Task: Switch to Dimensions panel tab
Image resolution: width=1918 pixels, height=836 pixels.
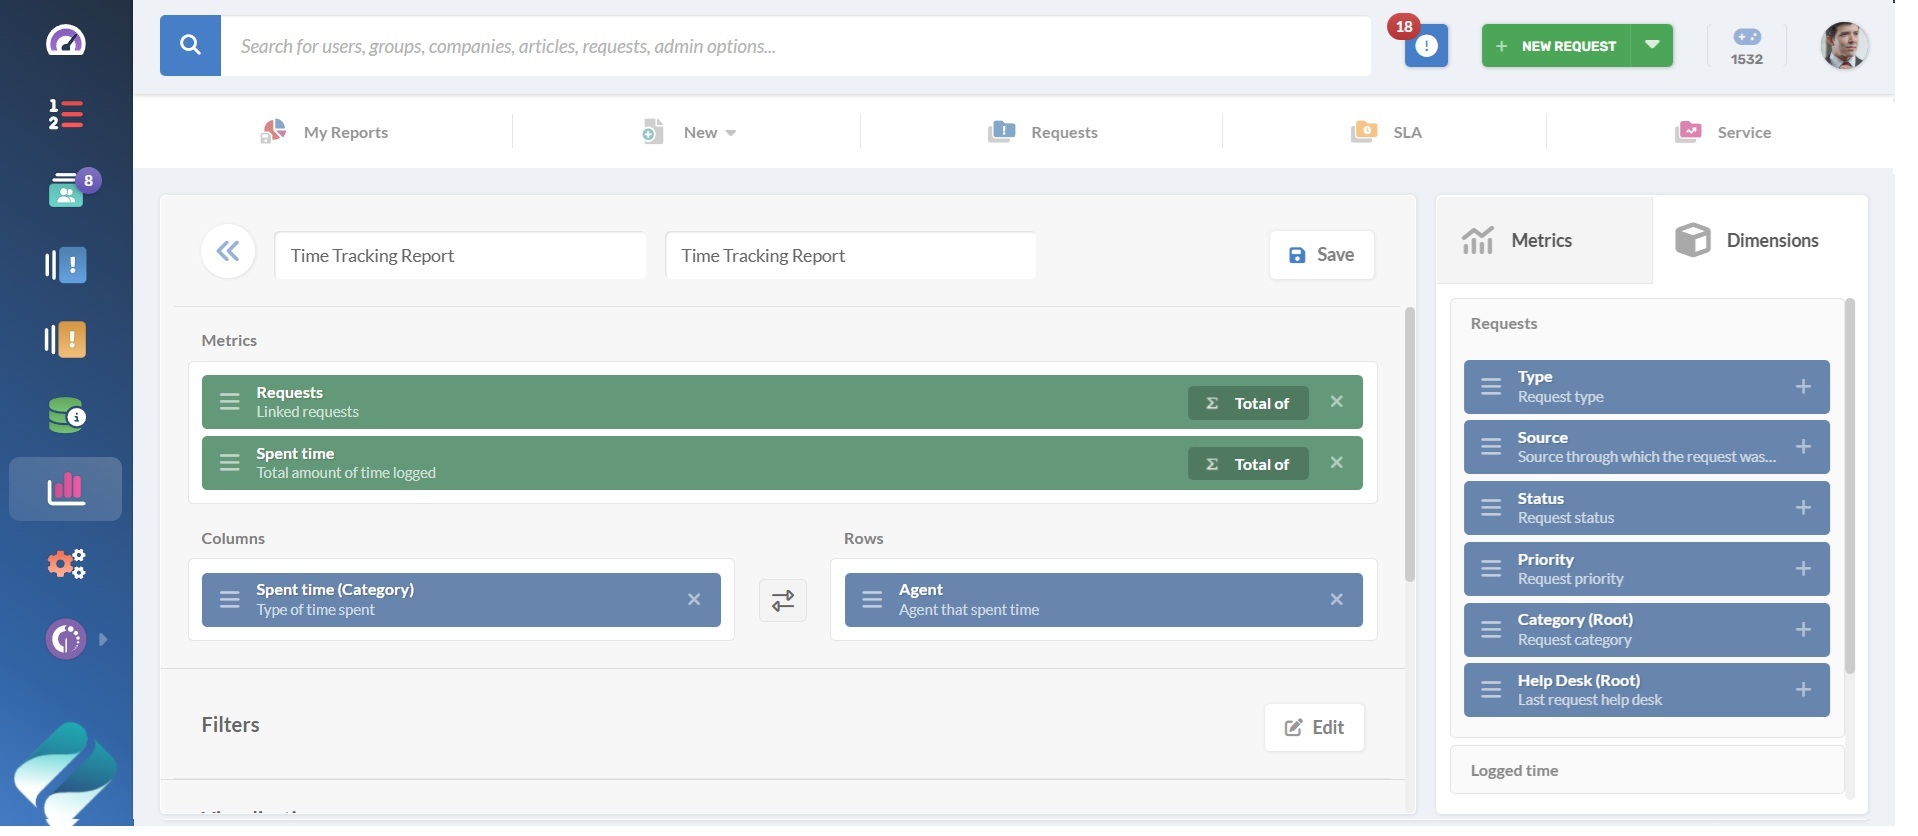Action: click(x=1760, y=240)
